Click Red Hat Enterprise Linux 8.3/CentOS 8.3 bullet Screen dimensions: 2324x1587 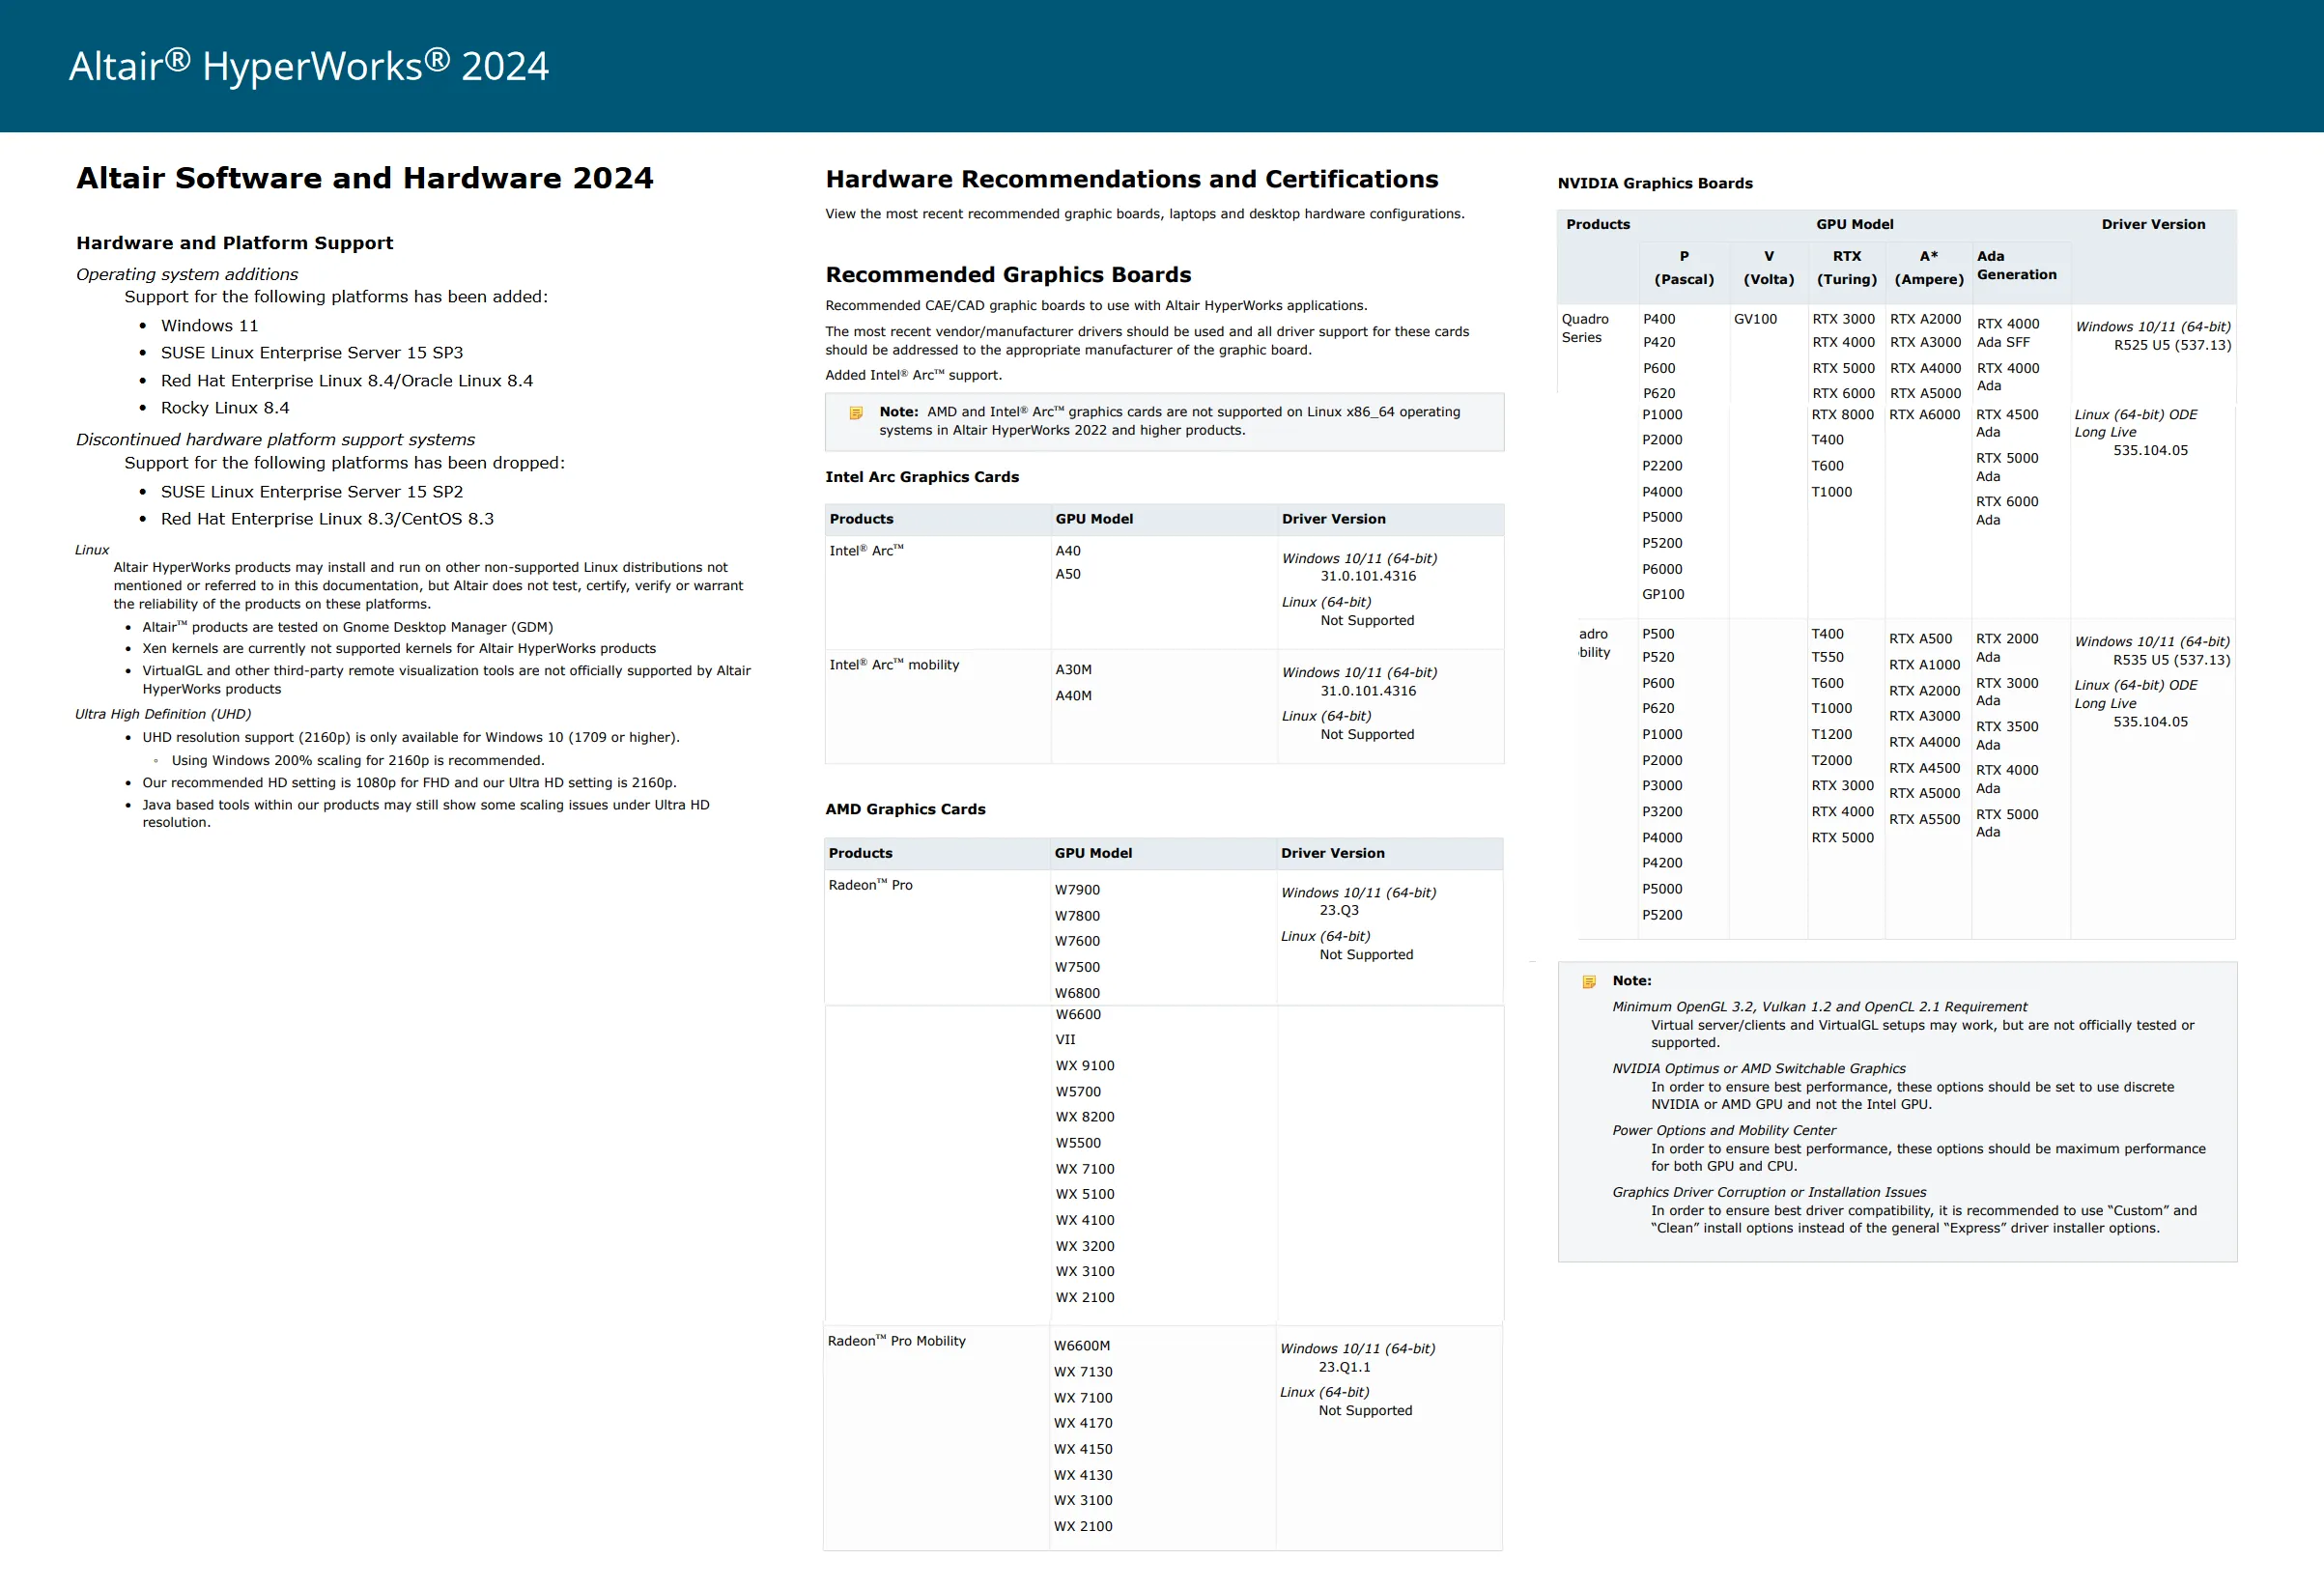pyautogui.click(x=328, y=519)
